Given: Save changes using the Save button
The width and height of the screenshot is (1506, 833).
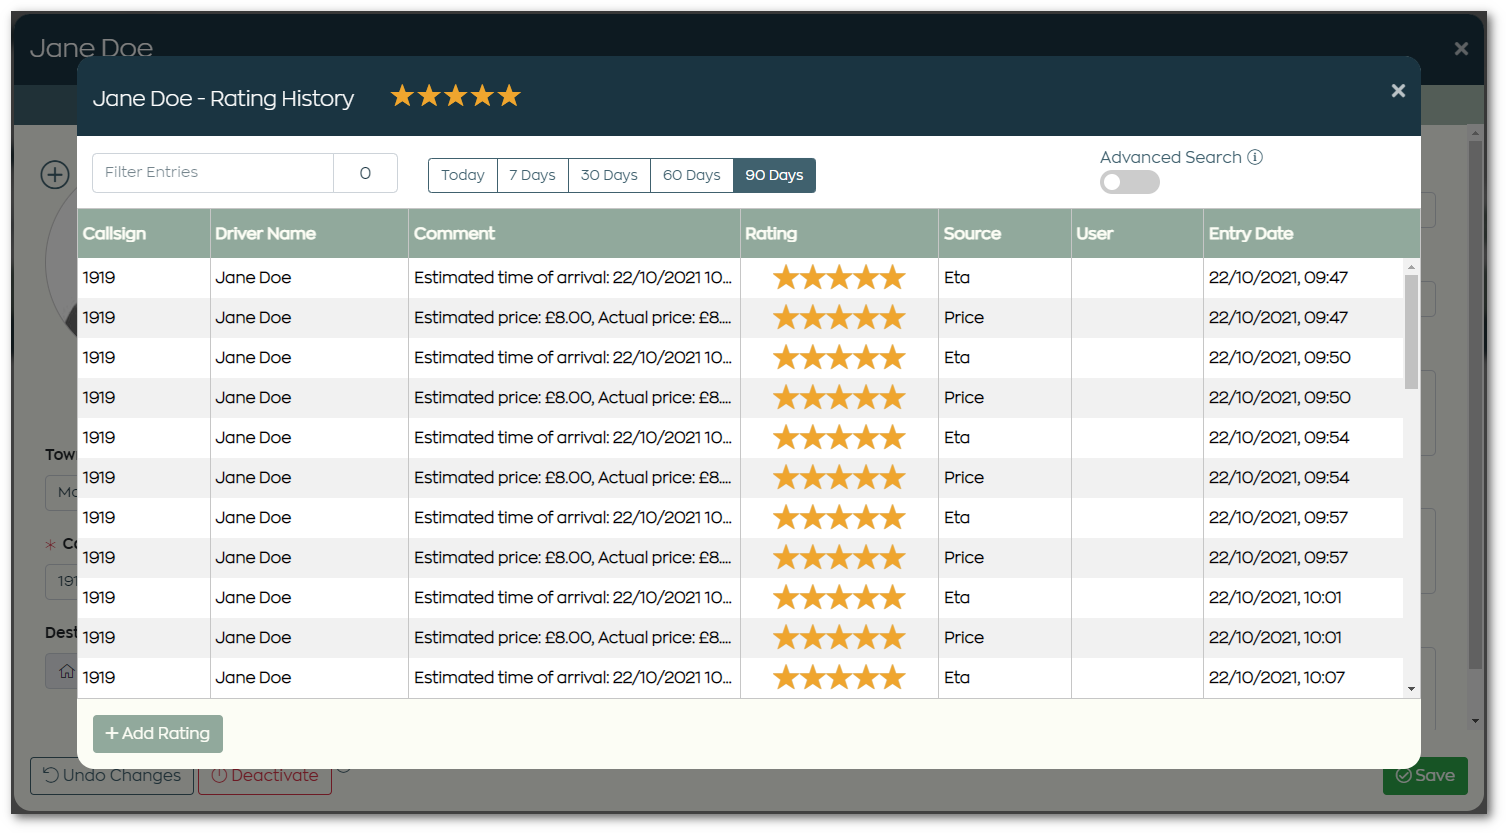Looking at the screenshot, I should [x=1424, y=775].
